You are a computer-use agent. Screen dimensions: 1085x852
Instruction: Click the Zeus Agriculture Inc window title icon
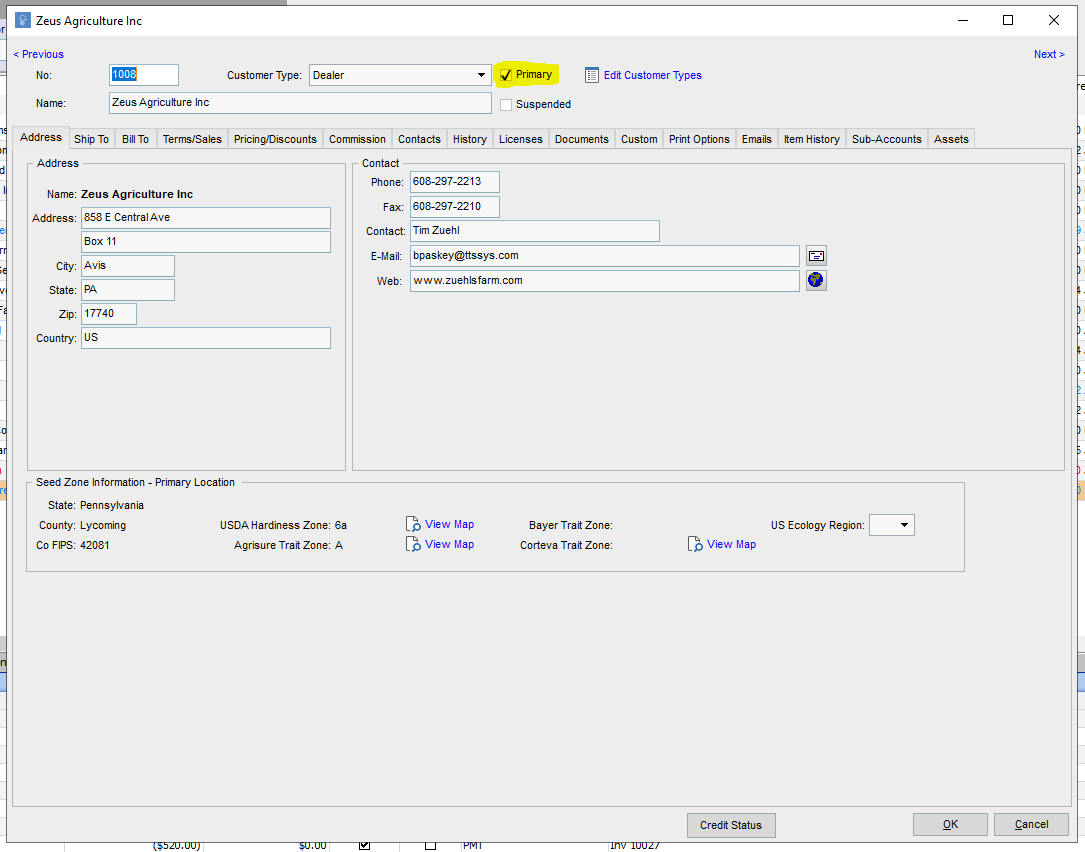(x=23, y=20)
